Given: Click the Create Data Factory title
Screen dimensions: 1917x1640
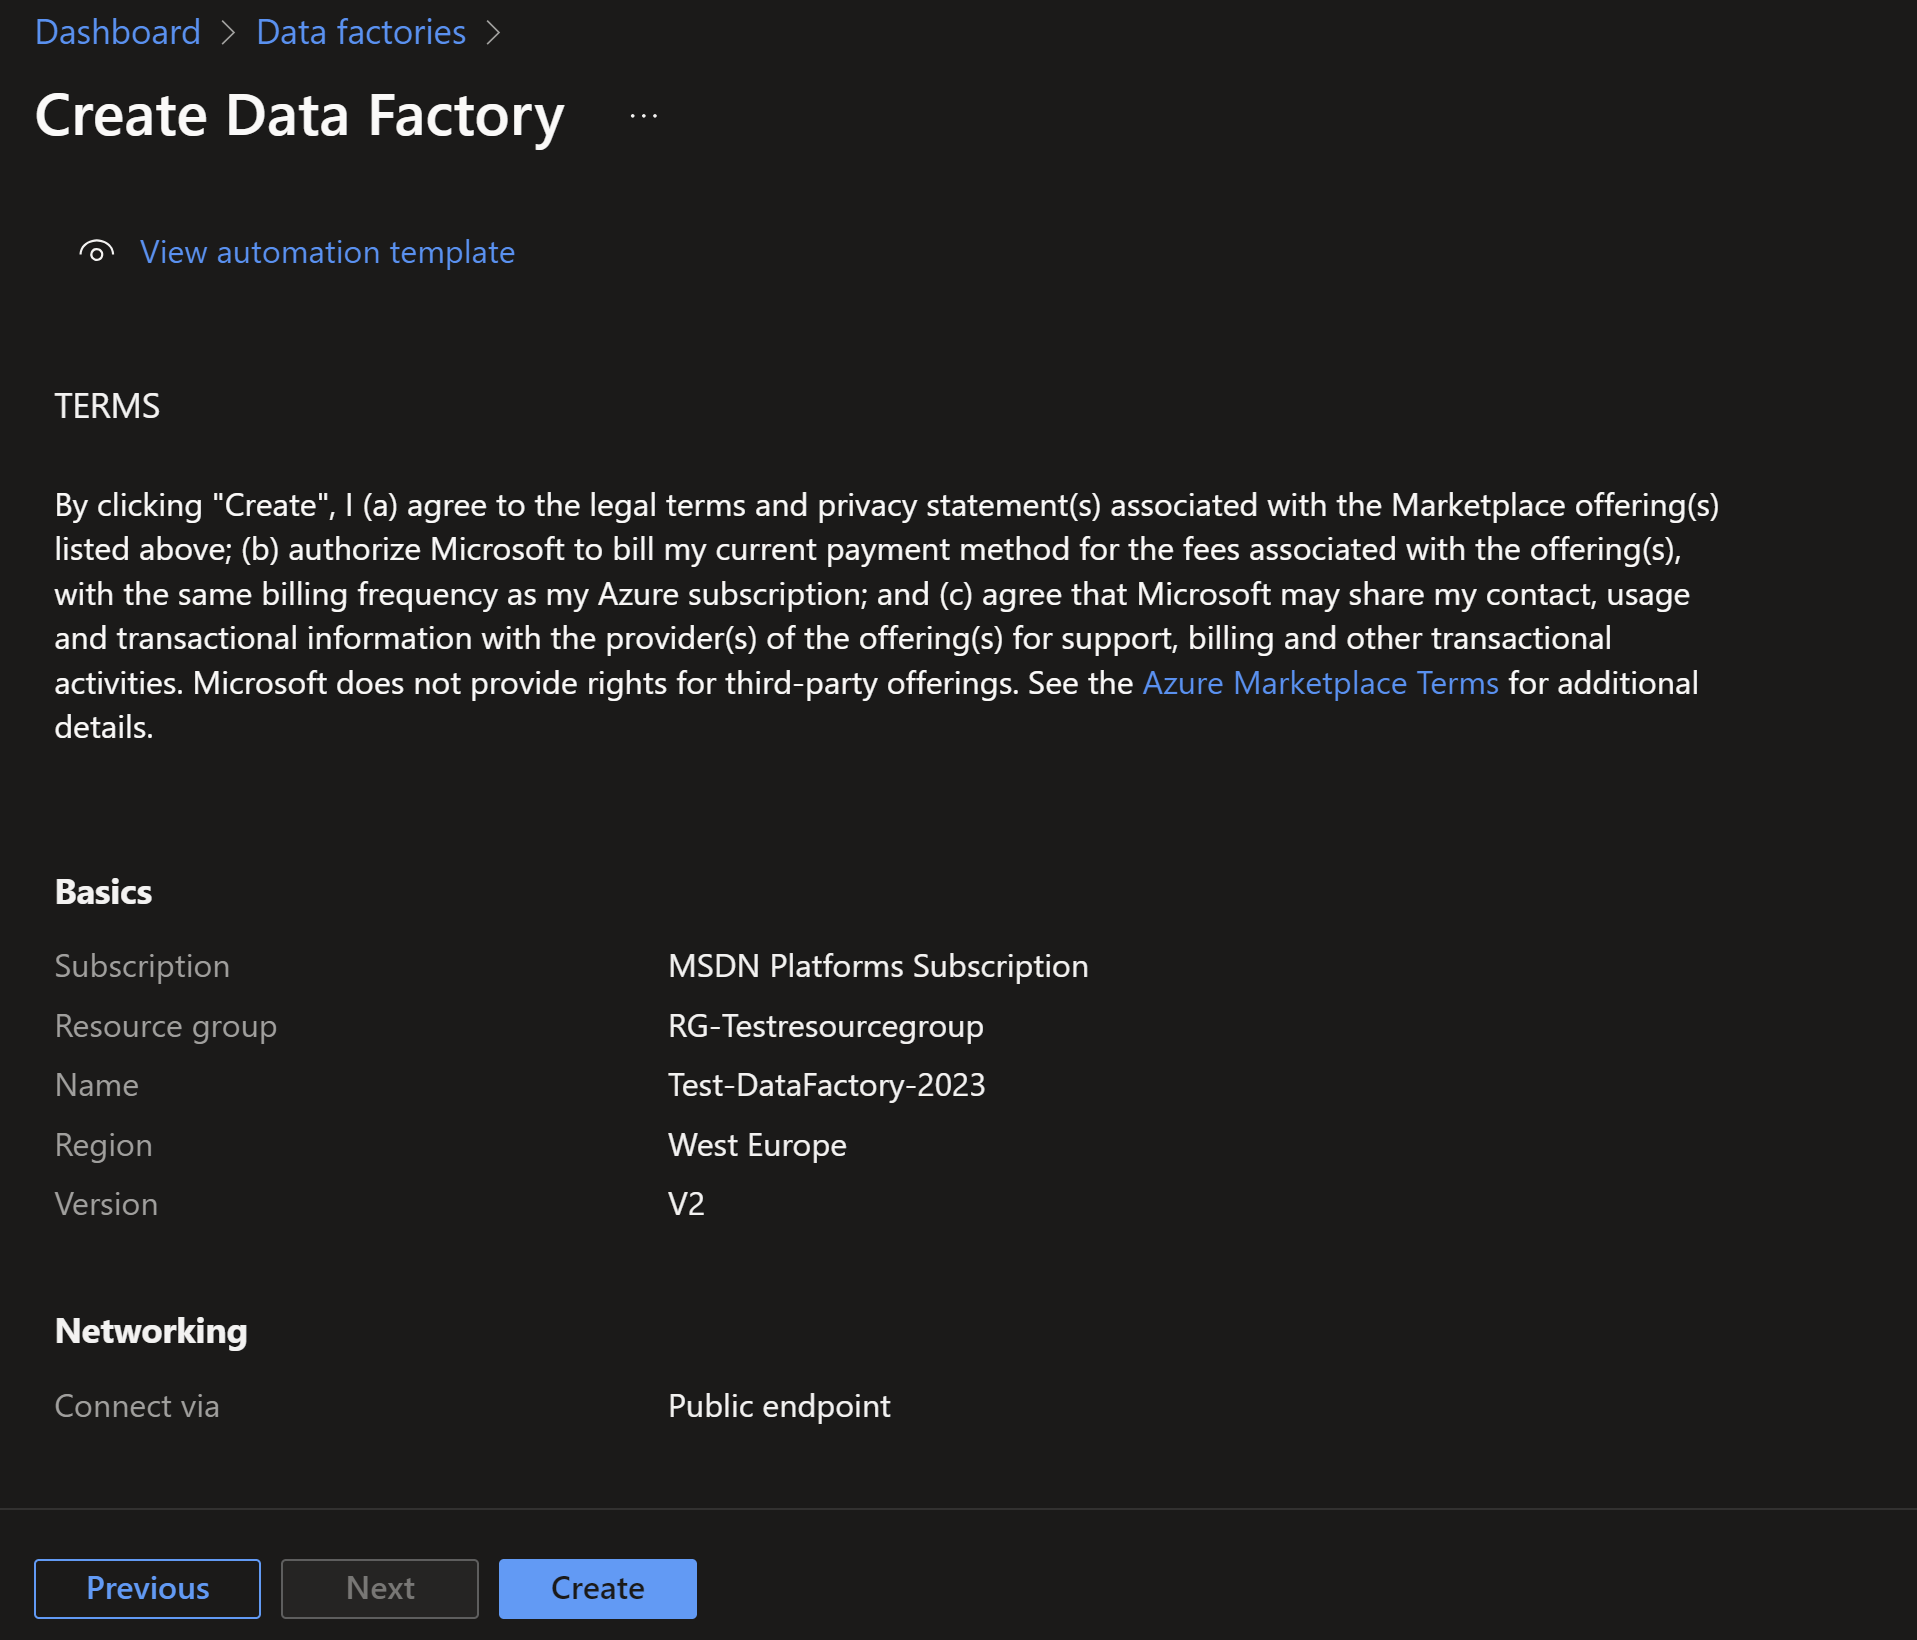Looking at the screenshot, I should (300, 115).
